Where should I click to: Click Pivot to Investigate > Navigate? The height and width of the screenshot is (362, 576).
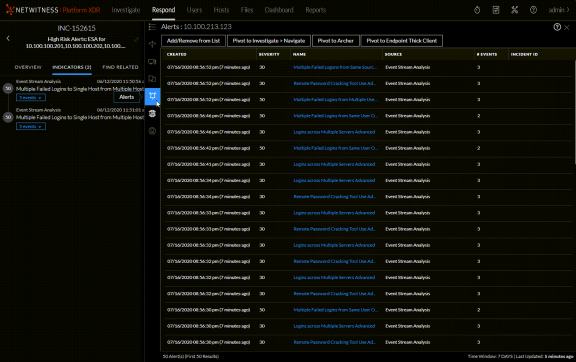point(269,41)
